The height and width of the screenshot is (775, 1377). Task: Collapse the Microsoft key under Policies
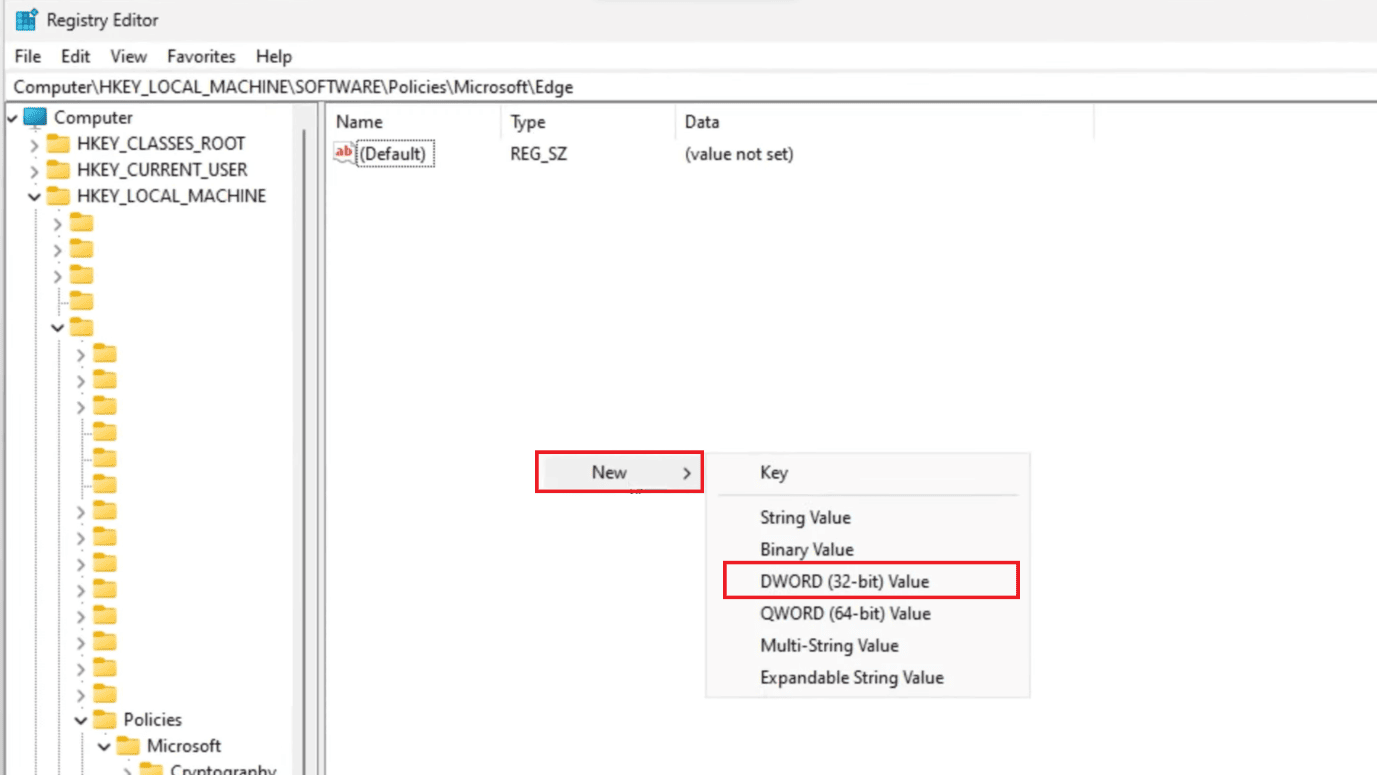104,746
